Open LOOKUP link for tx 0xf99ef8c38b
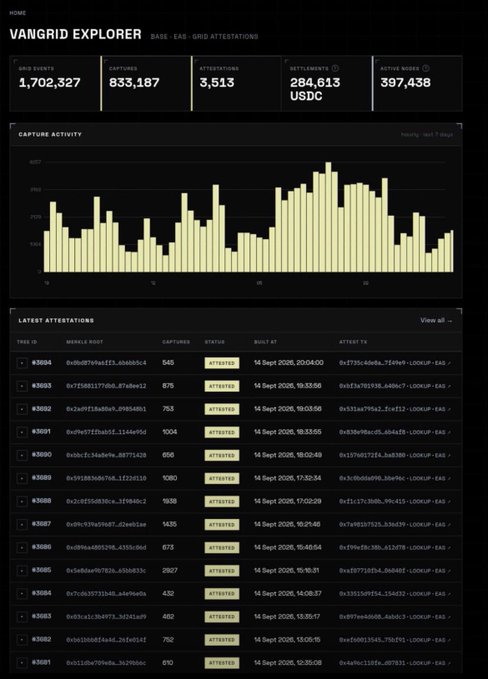Viewport: 488px width, 679px height. click(x=420, y=547)
